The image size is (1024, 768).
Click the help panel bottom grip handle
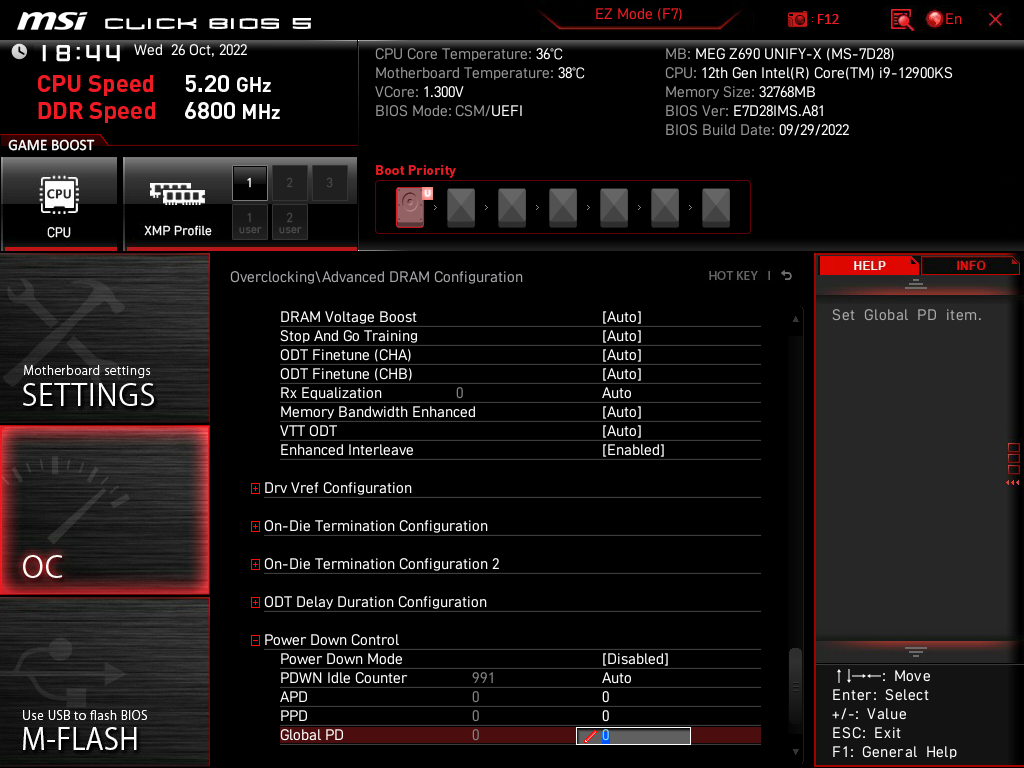tap(916, 651)
